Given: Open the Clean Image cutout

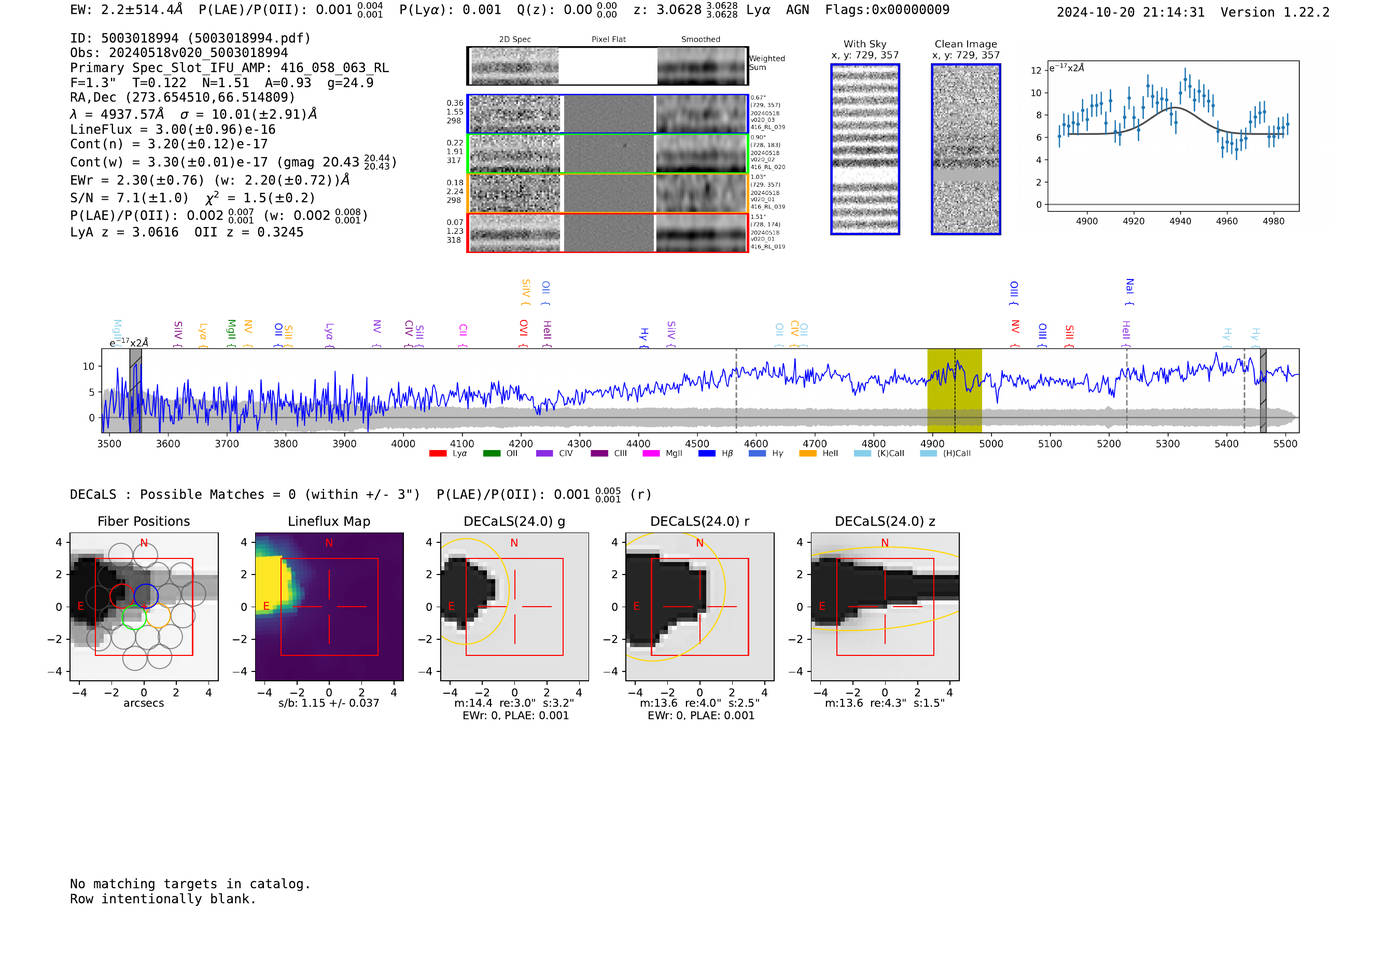Looking at the screenshot, I should coord(966,149).
